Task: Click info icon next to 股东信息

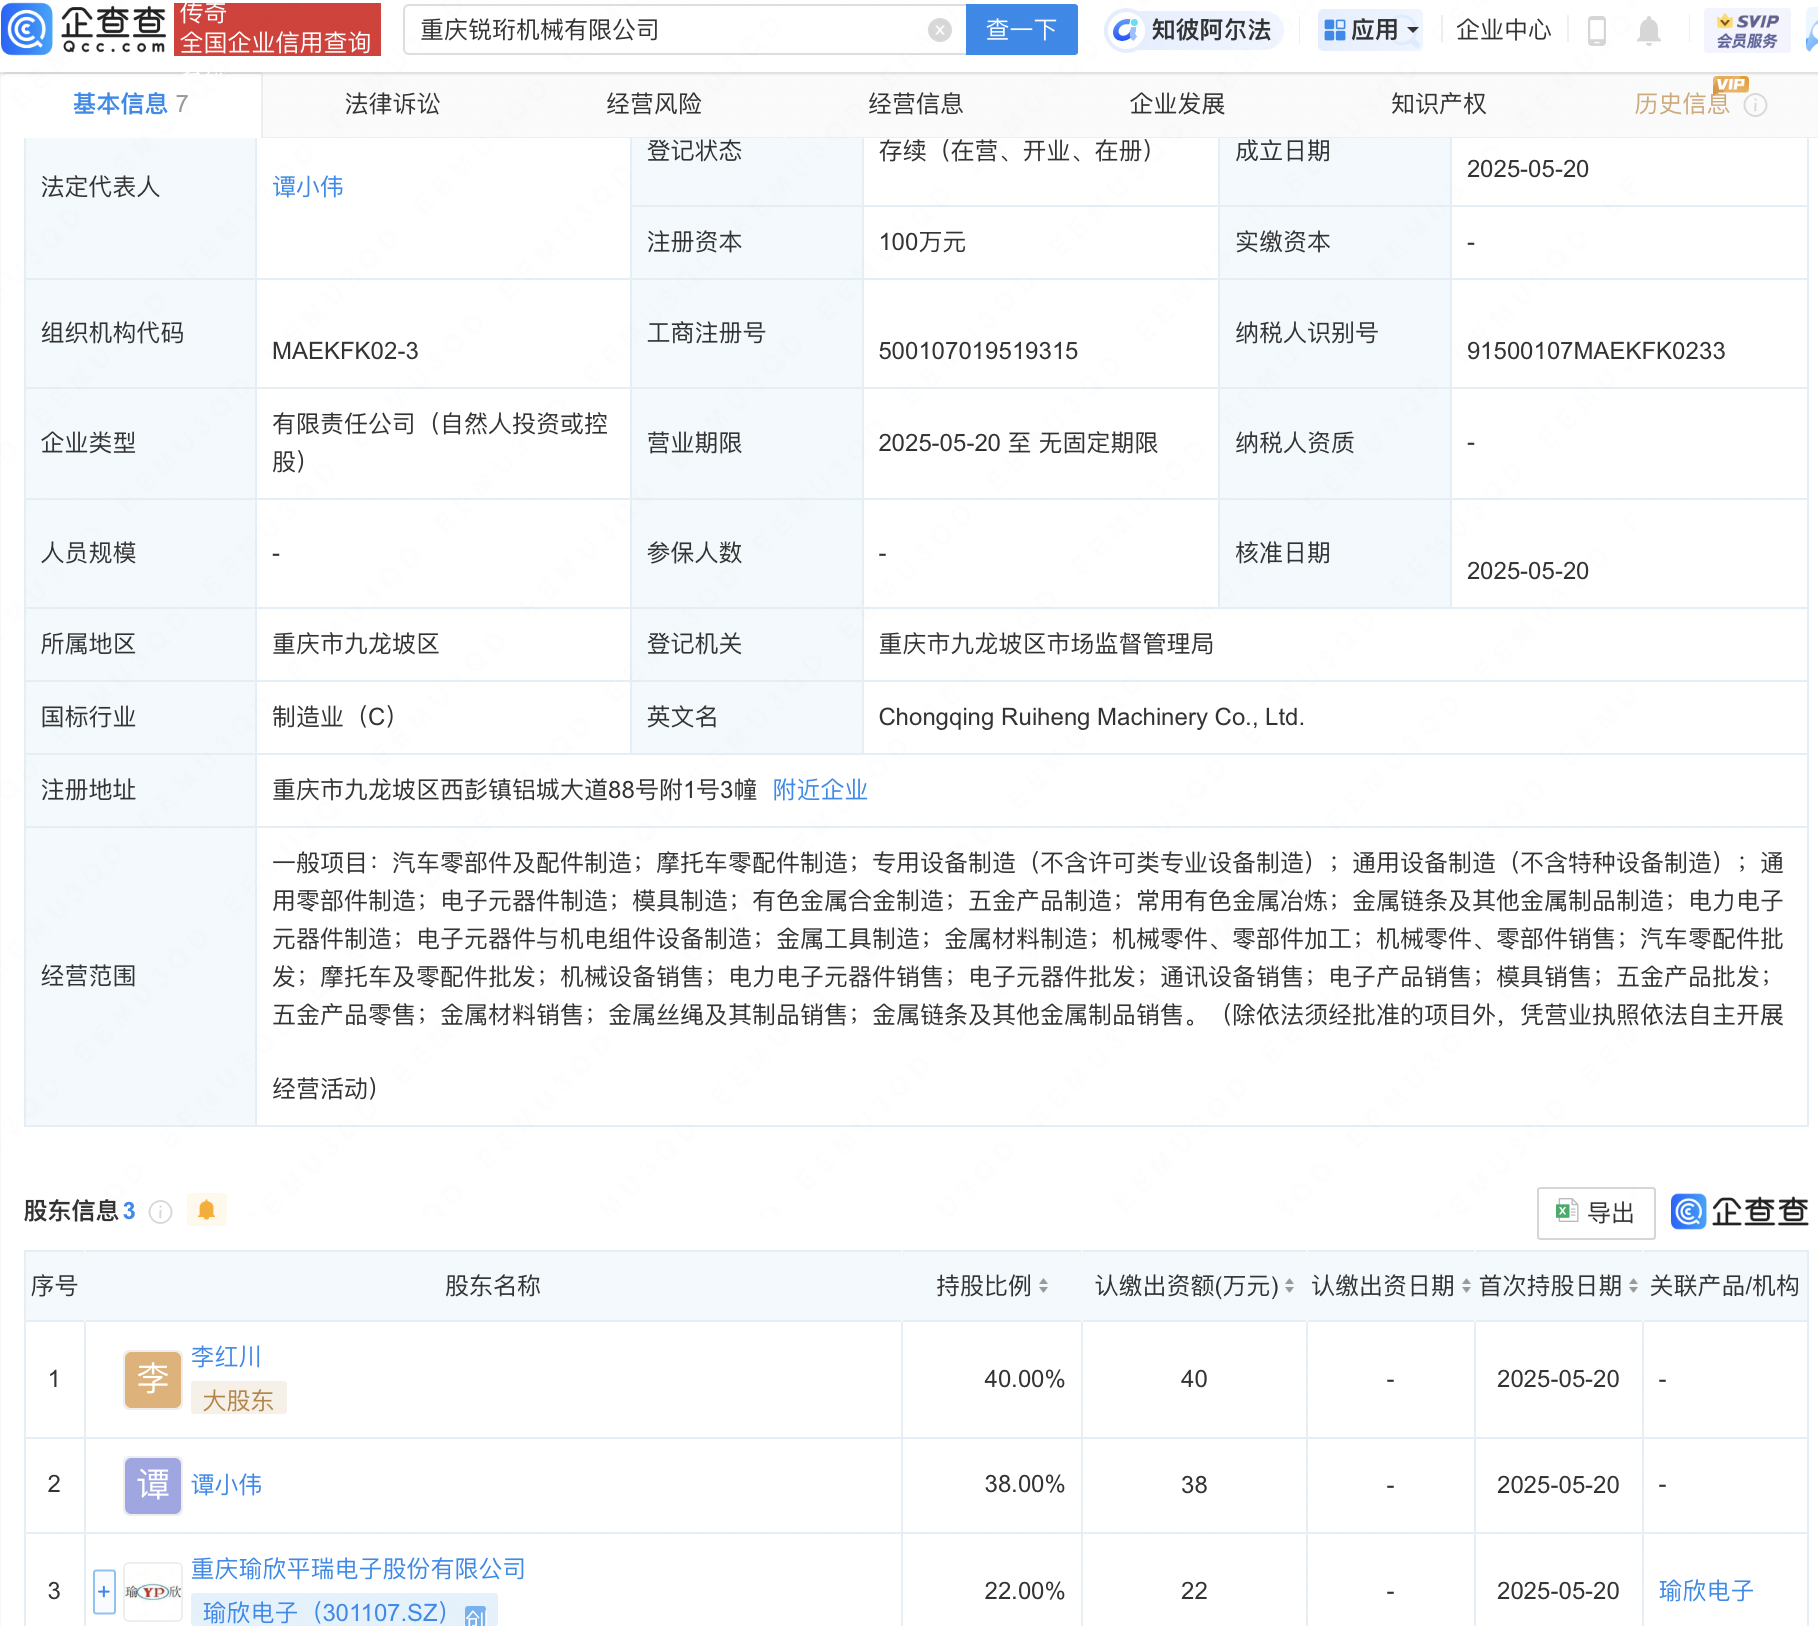Action: [x=160, y=1212]
